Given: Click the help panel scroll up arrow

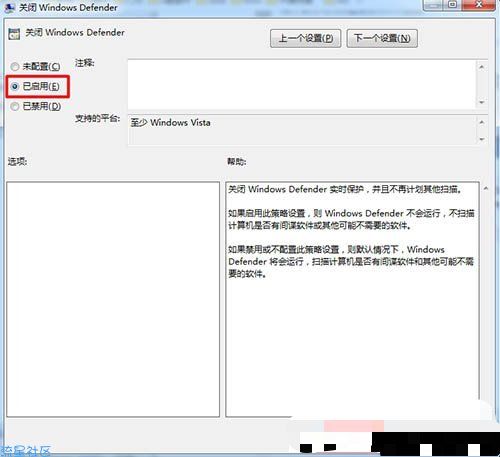Looking at the screenshot, I should coord(486,188).
